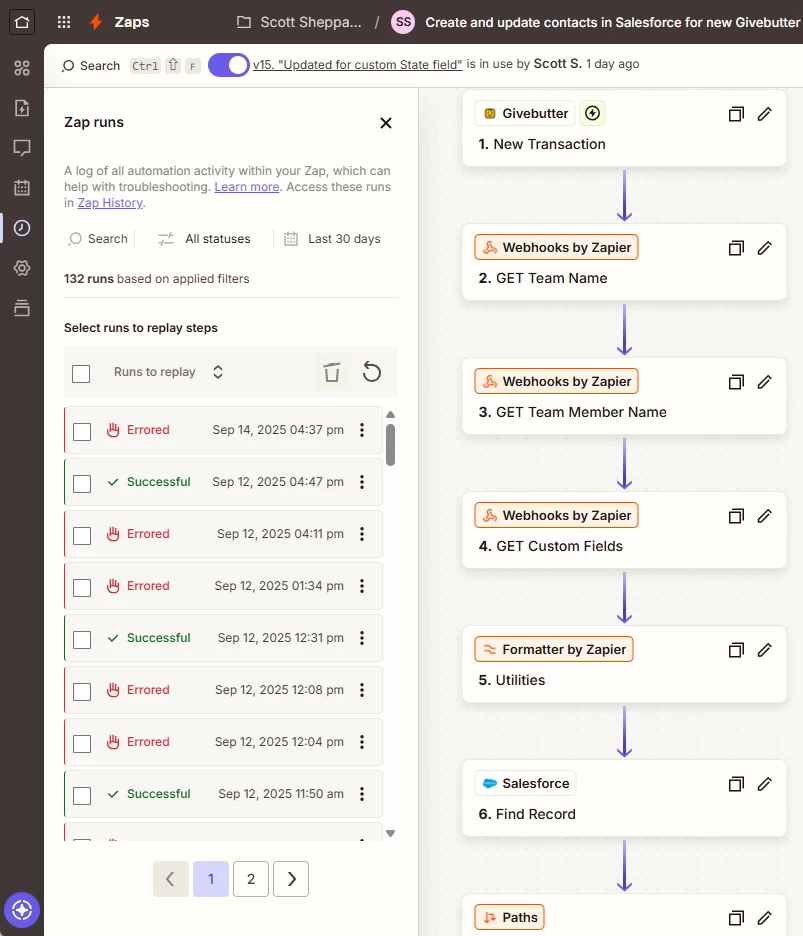Open the comments sidebar icon
Image resolution: width=803 pixels, height=936 pixels.
[22, 147]
